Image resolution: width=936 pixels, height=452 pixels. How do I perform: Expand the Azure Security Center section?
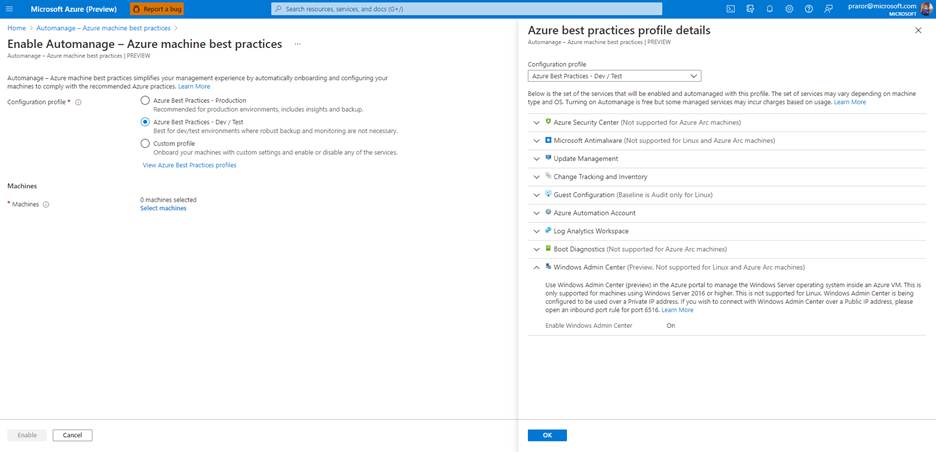[536, 122]
